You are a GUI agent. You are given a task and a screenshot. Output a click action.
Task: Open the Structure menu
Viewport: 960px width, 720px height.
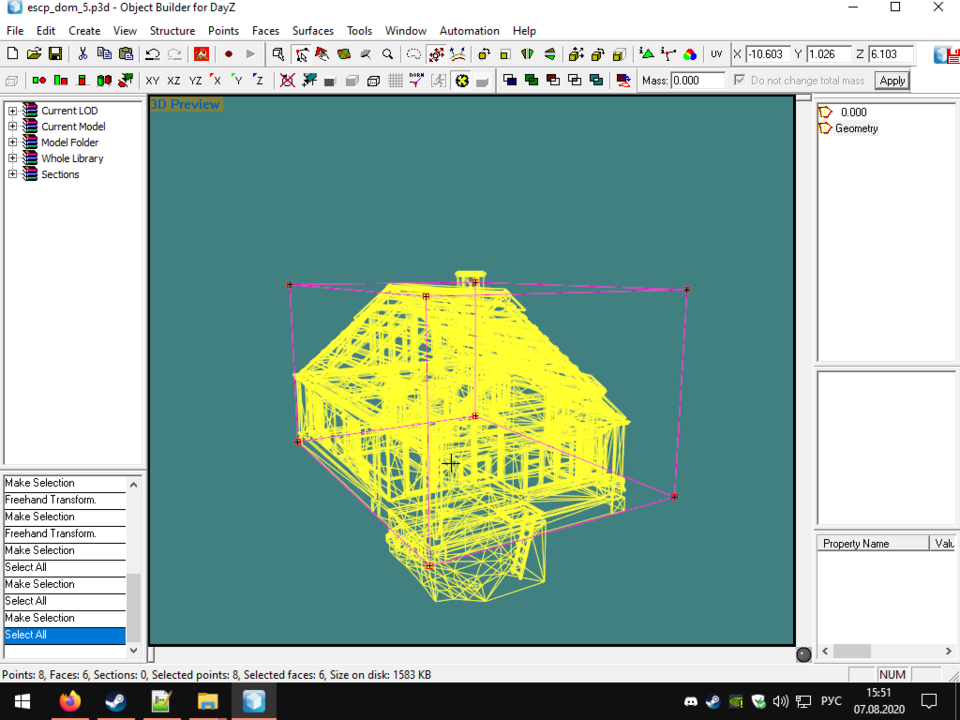pos(172,31)
